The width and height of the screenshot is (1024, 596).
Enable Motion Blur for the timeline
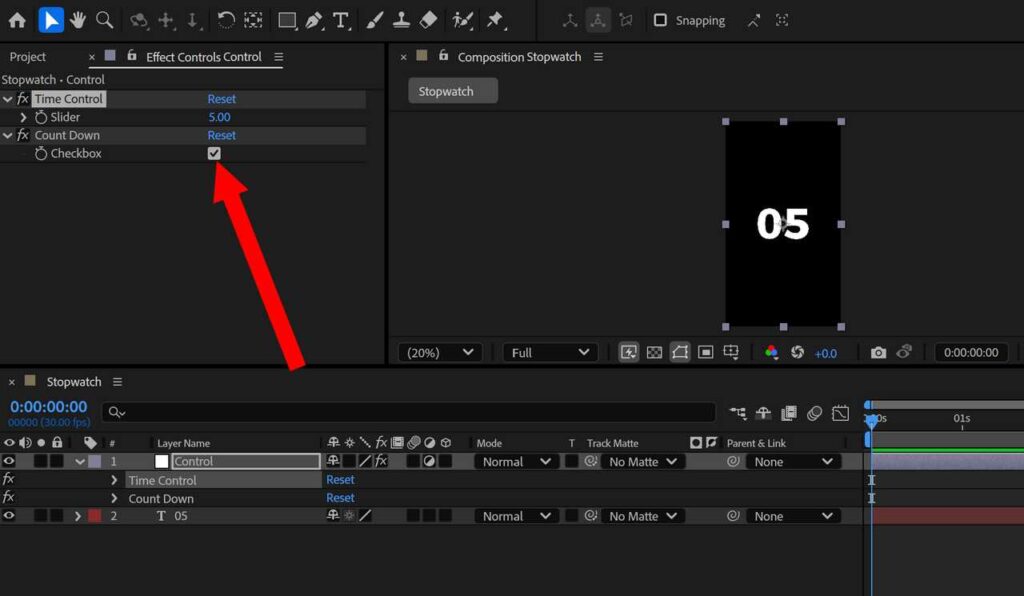click(814, 413)
